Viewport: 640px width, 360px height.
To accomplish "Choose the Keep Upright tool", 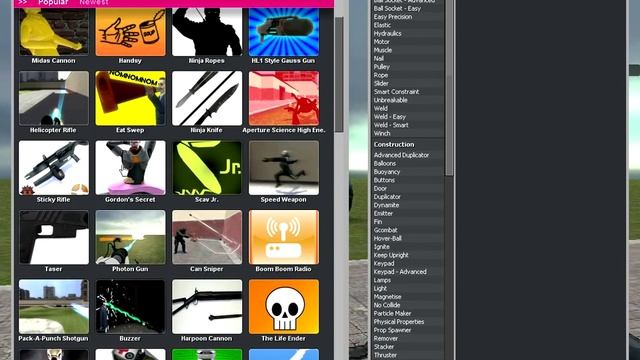I will click(x=391, y=255).
